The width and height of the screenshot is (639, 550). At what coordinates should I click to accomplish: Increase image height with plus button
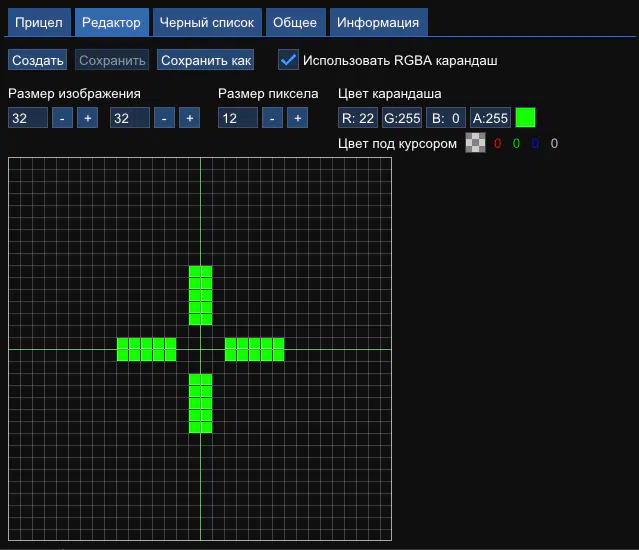[189, 118]
